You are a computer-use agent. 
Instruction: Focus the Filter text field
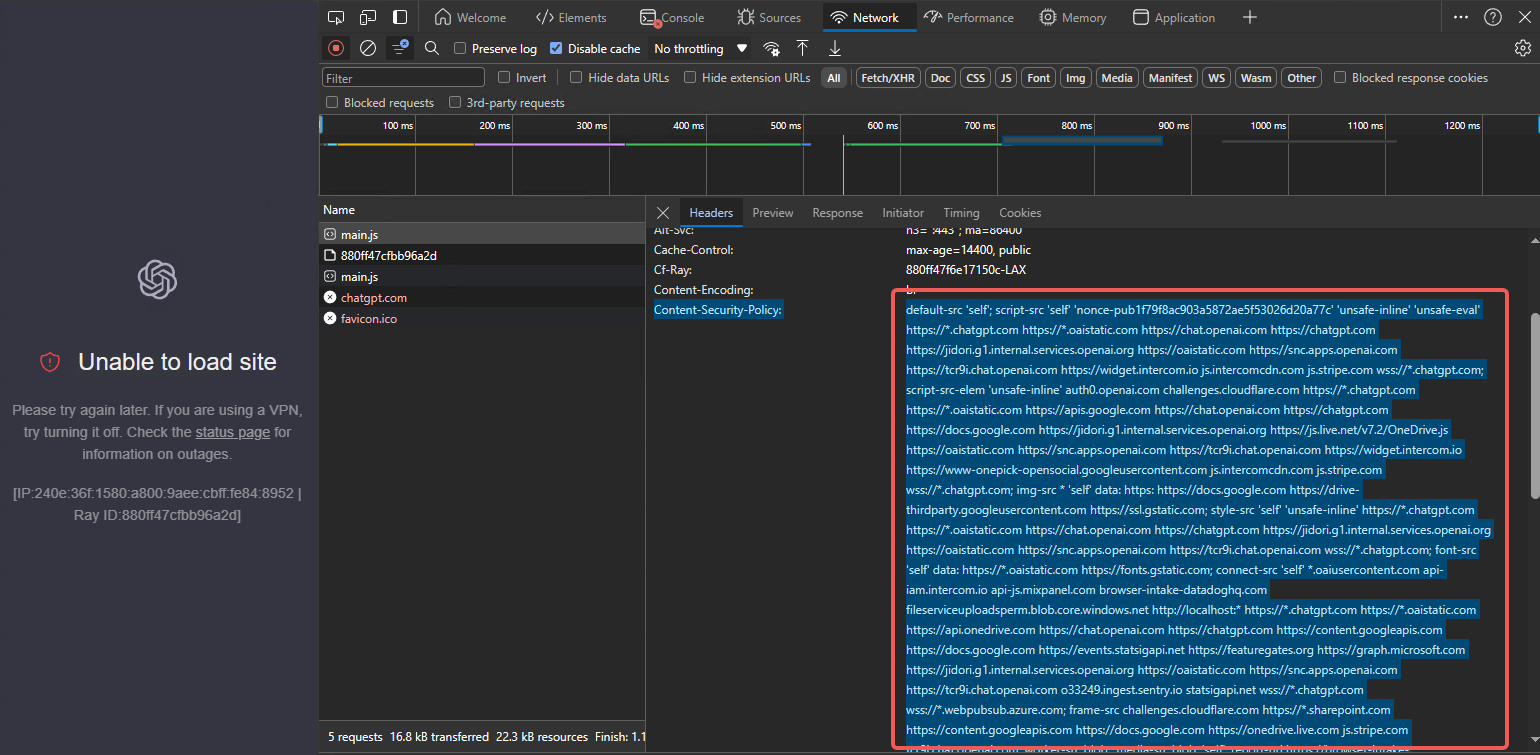403,78
